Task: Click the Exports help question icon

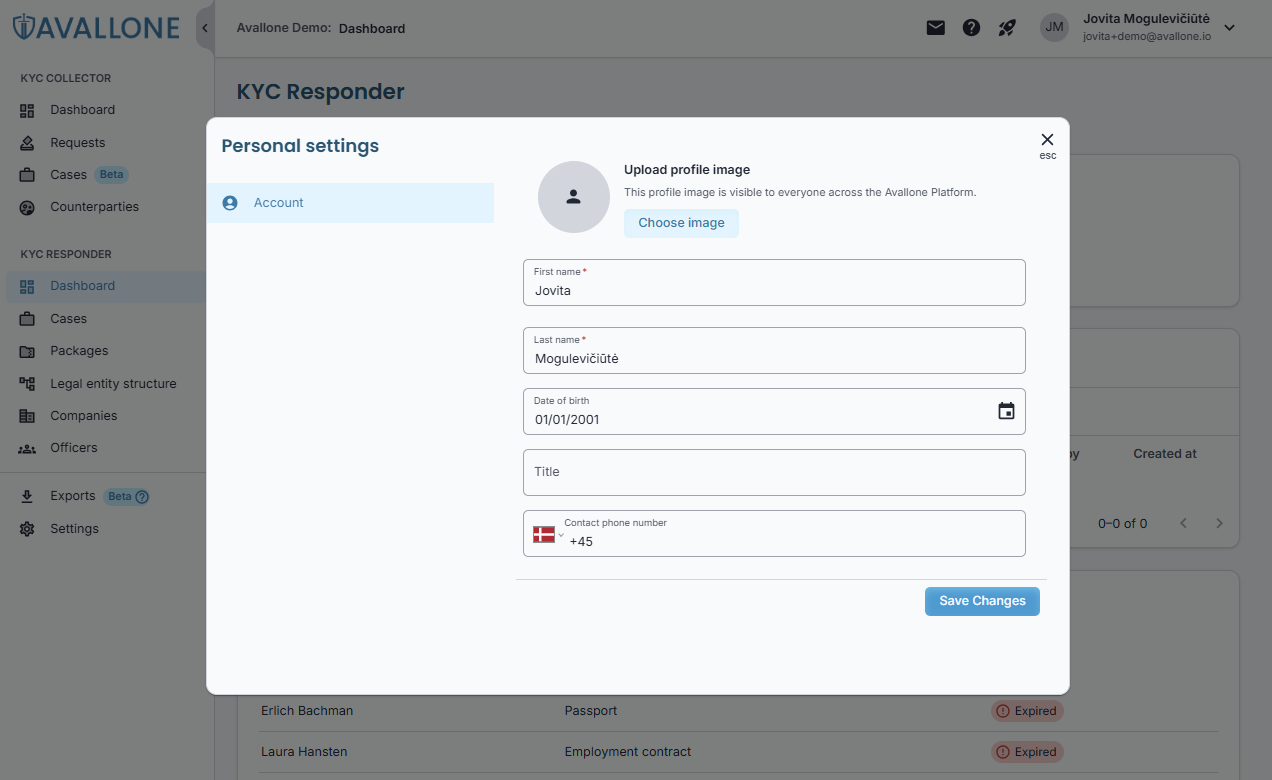Action: [142, 497]
